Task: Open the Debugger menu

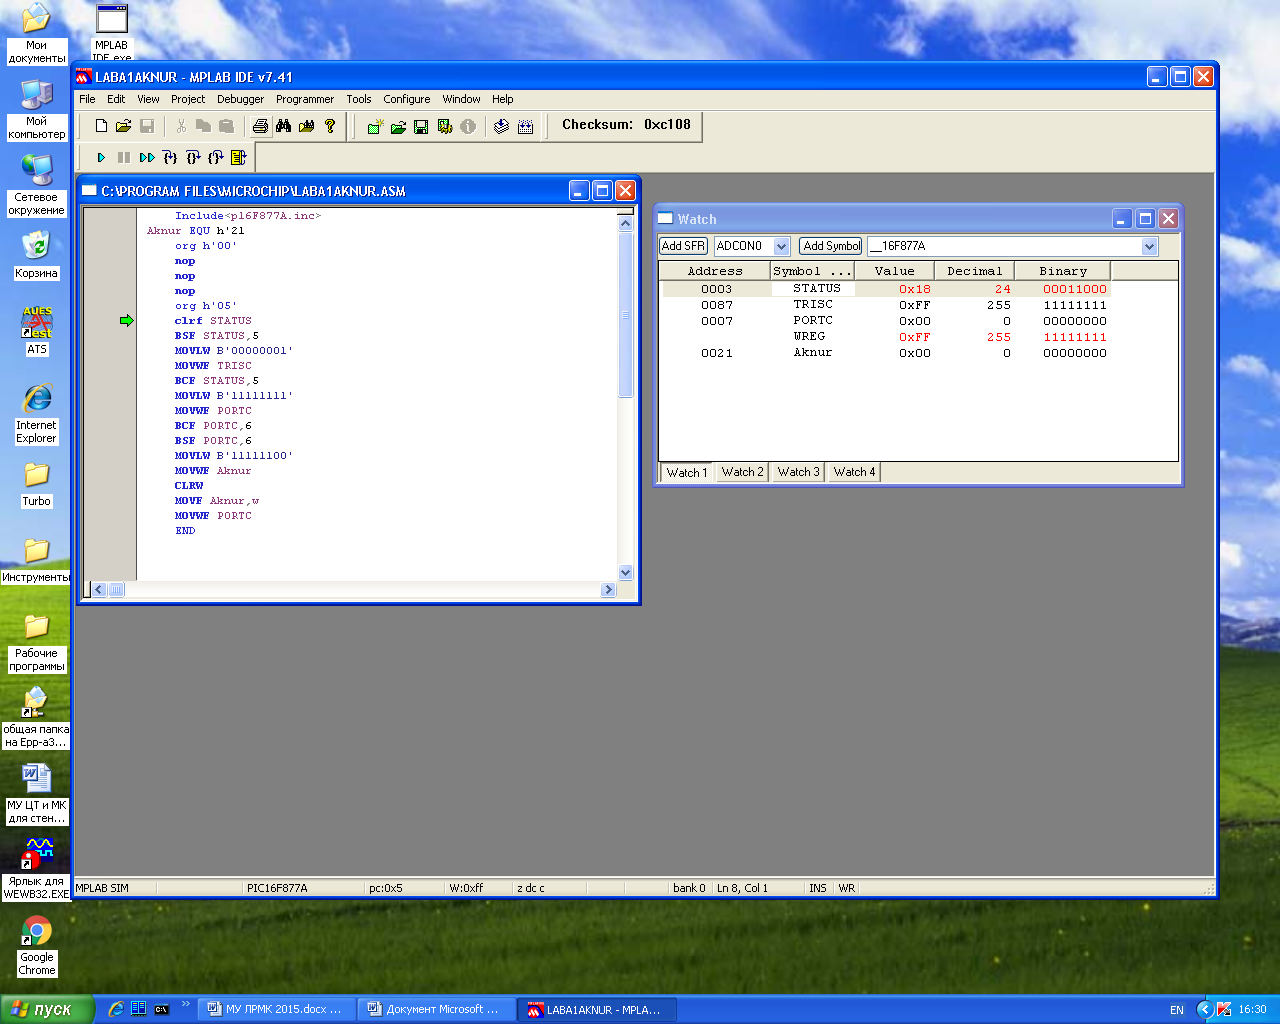Action: [x=241, y=99]
